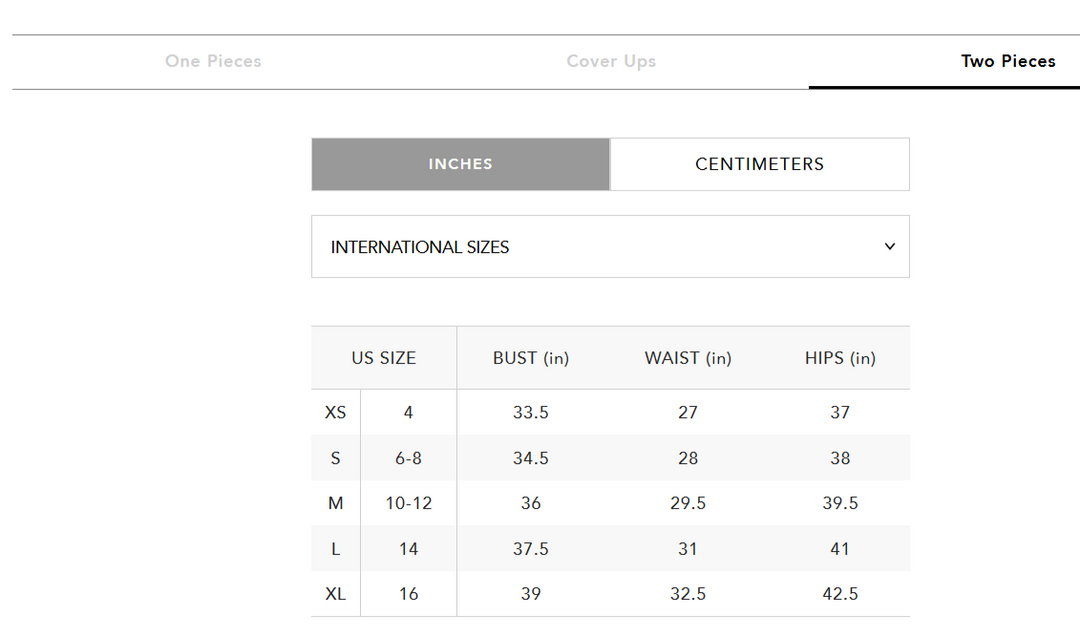The height and width of the screenshot is (636, 1080).
Task: Select the S size label
Action: (x=335, y=458)
